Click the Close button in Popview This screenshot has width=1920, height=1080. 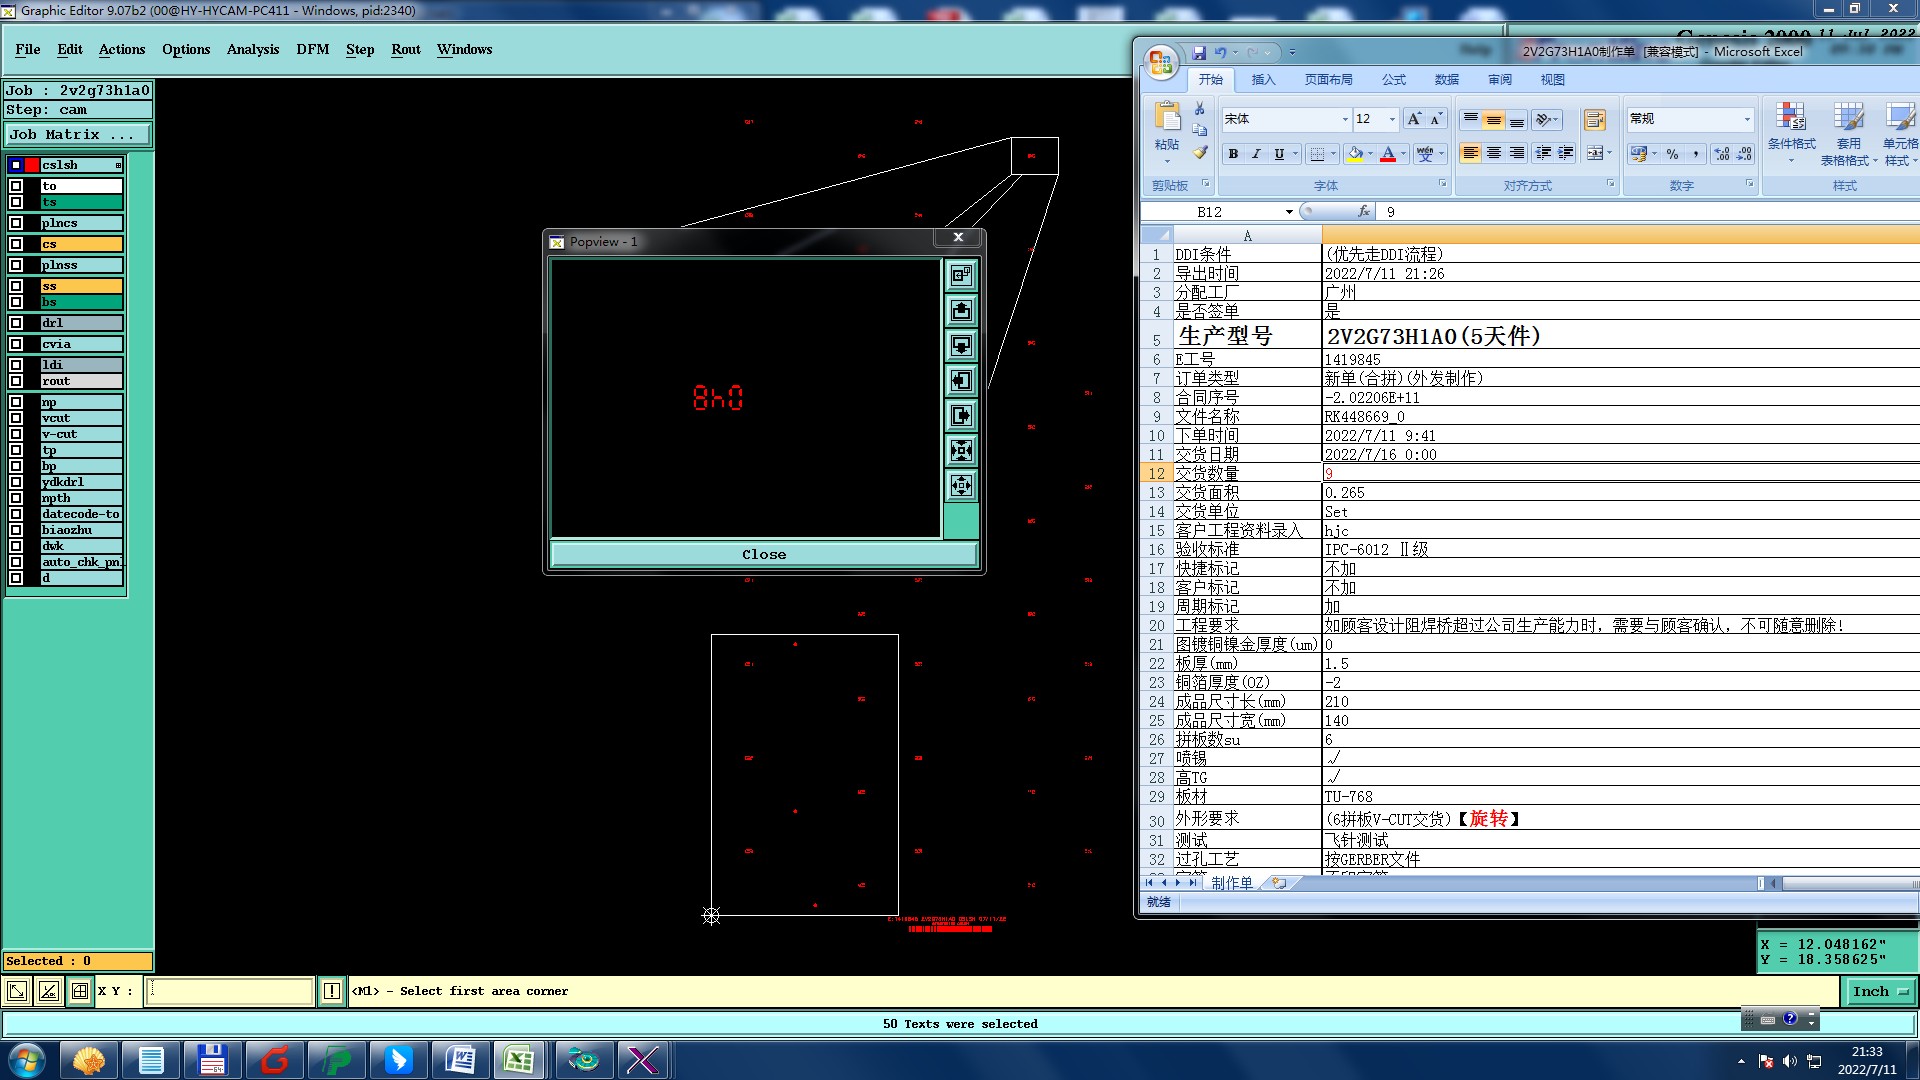click(x=763, y=554)
